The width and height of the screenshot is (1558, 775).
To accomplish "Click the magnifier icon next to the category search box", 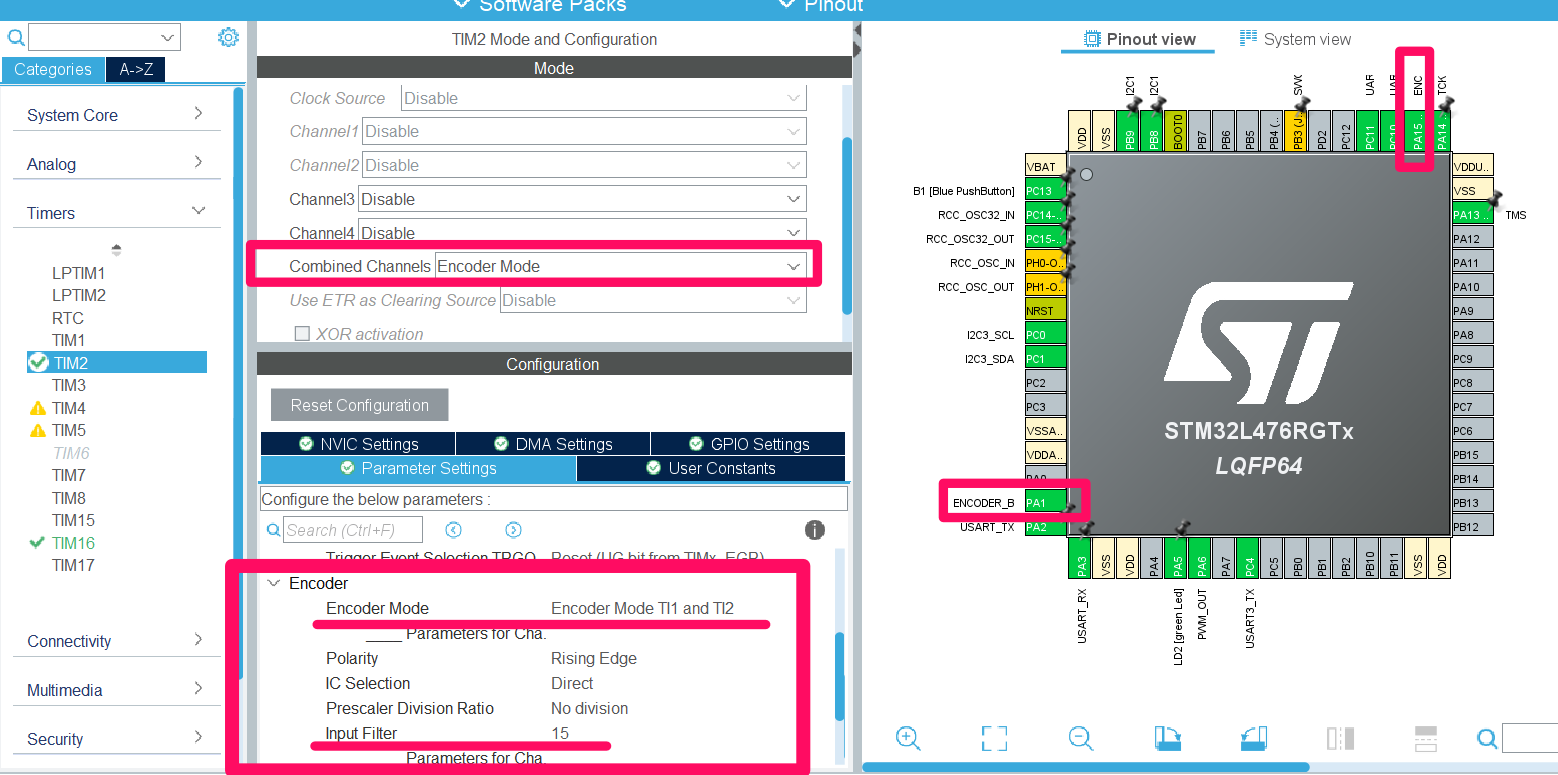I will tap(16, 38).
